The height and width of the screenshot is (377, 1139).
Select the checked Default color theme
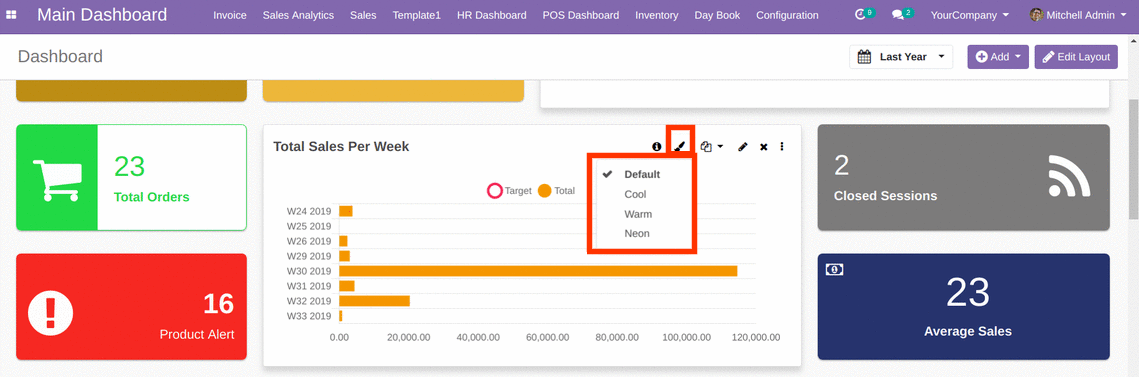641,174
